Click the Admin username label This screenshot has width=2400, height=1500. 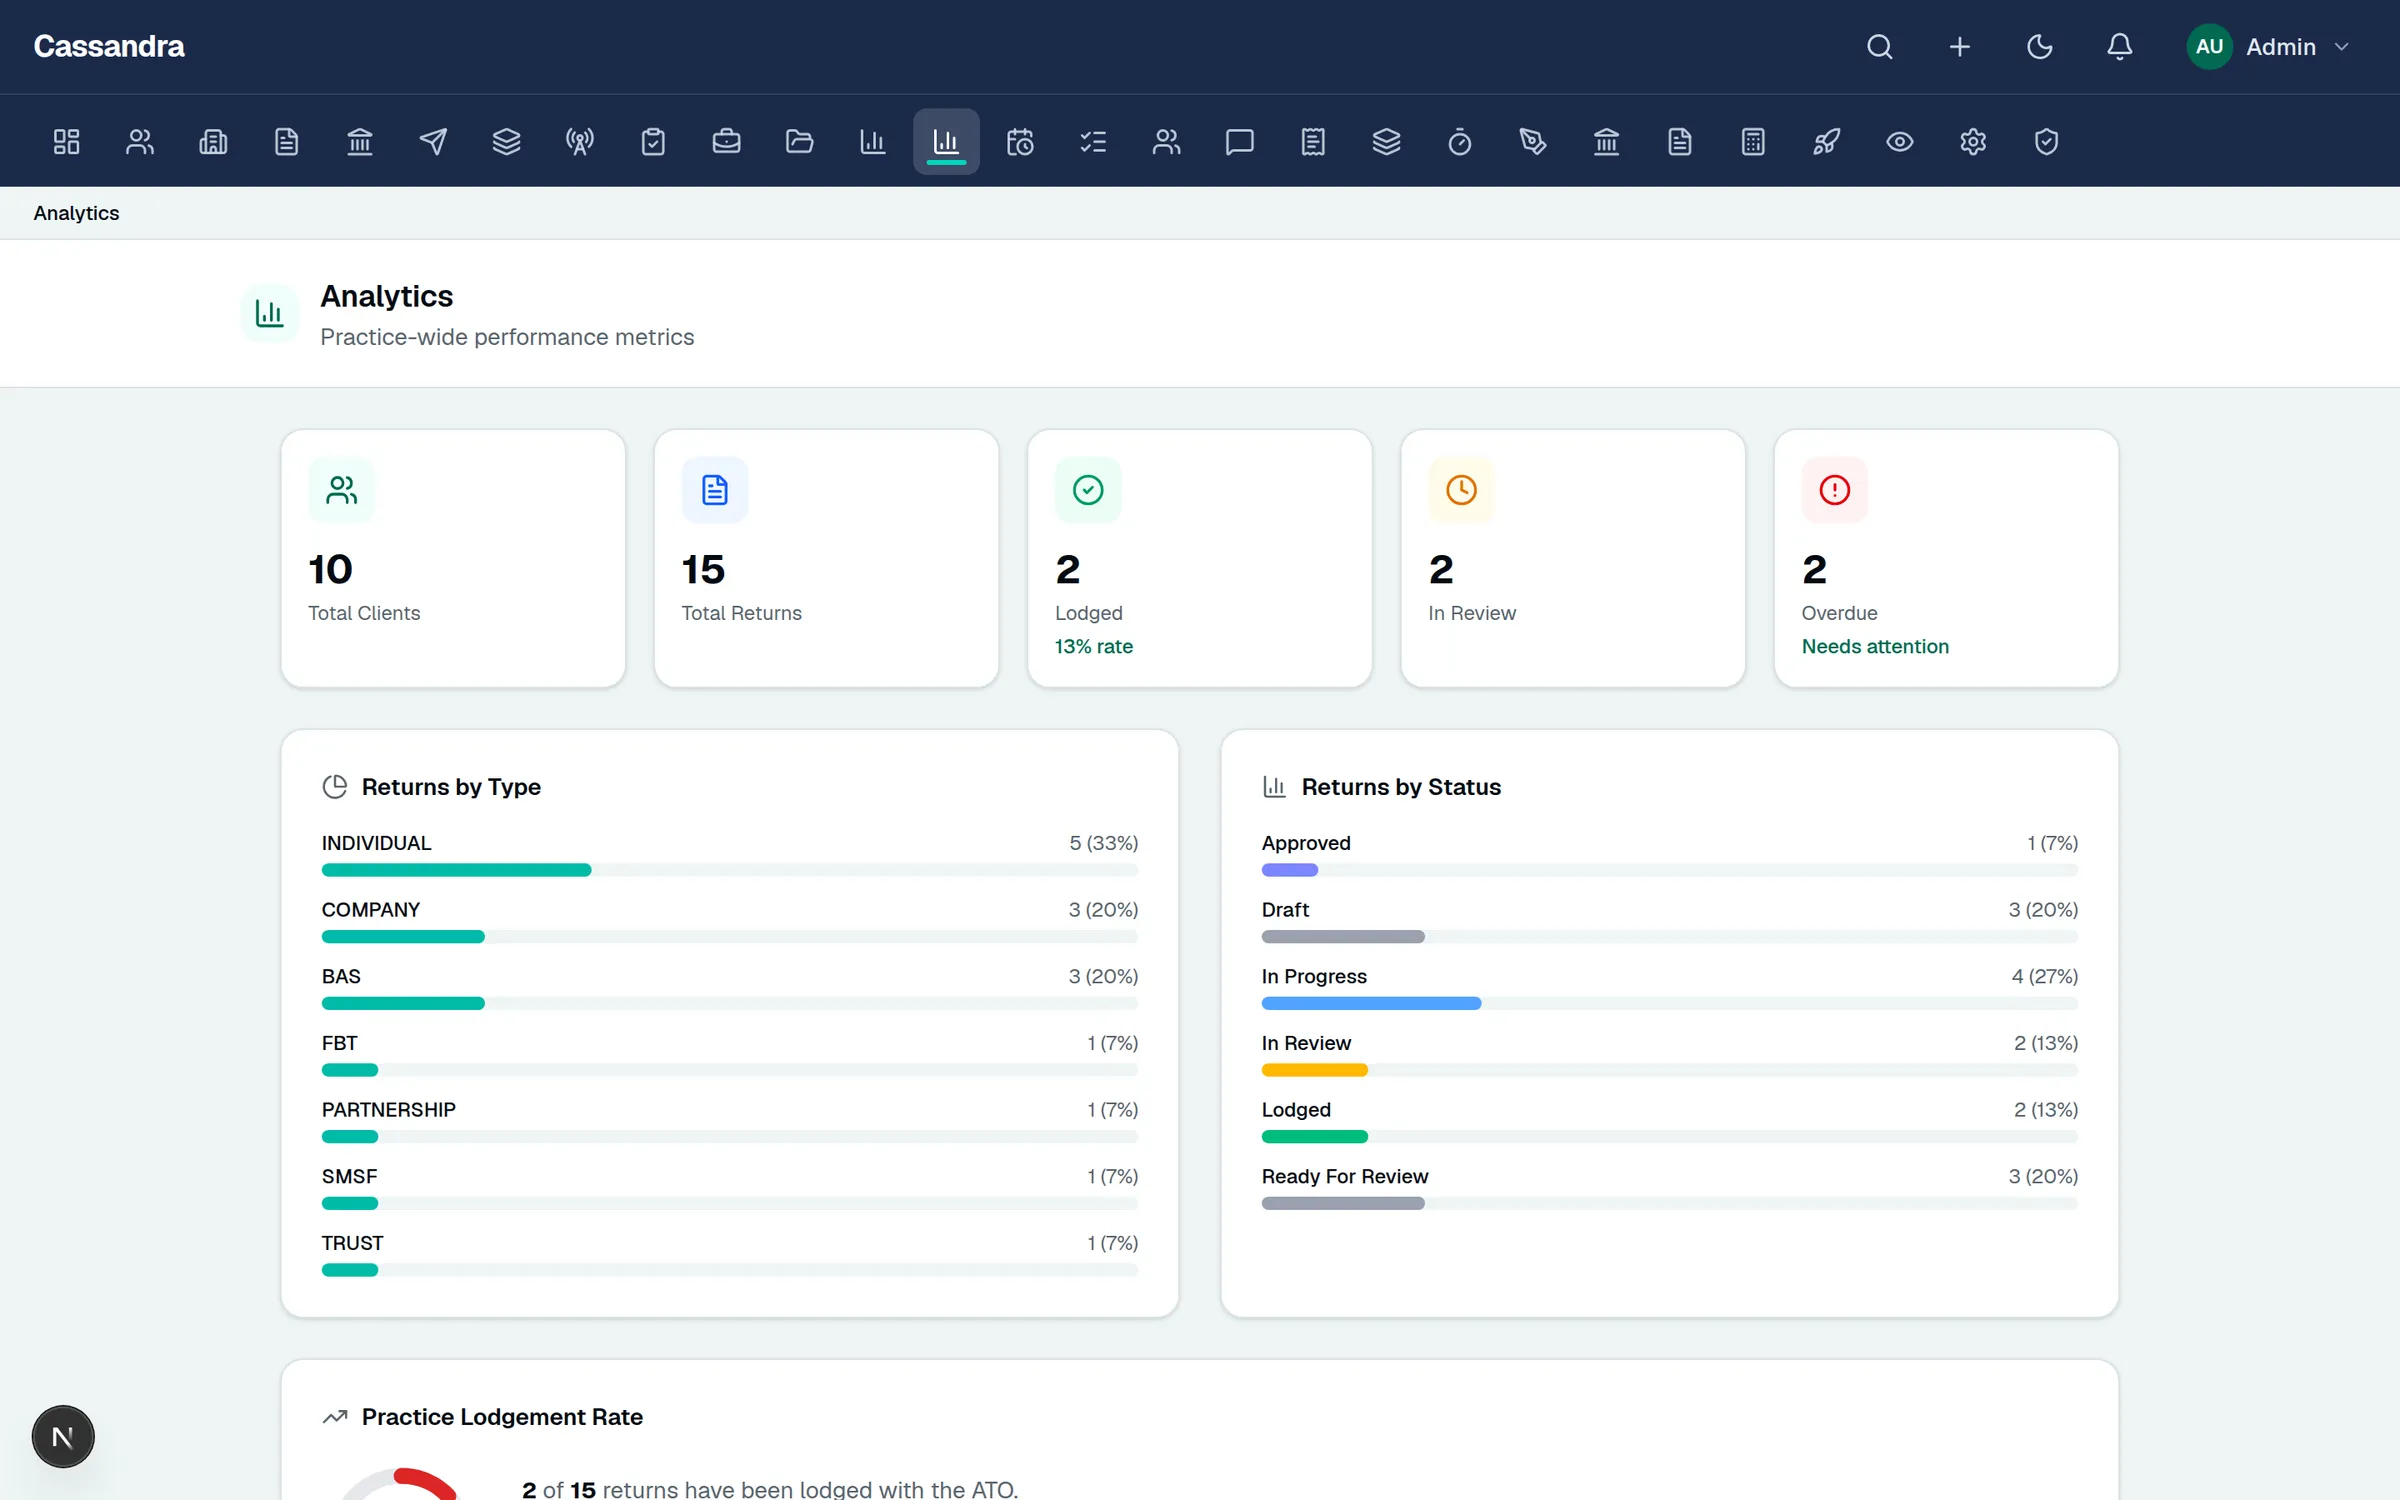(2281, 47)
